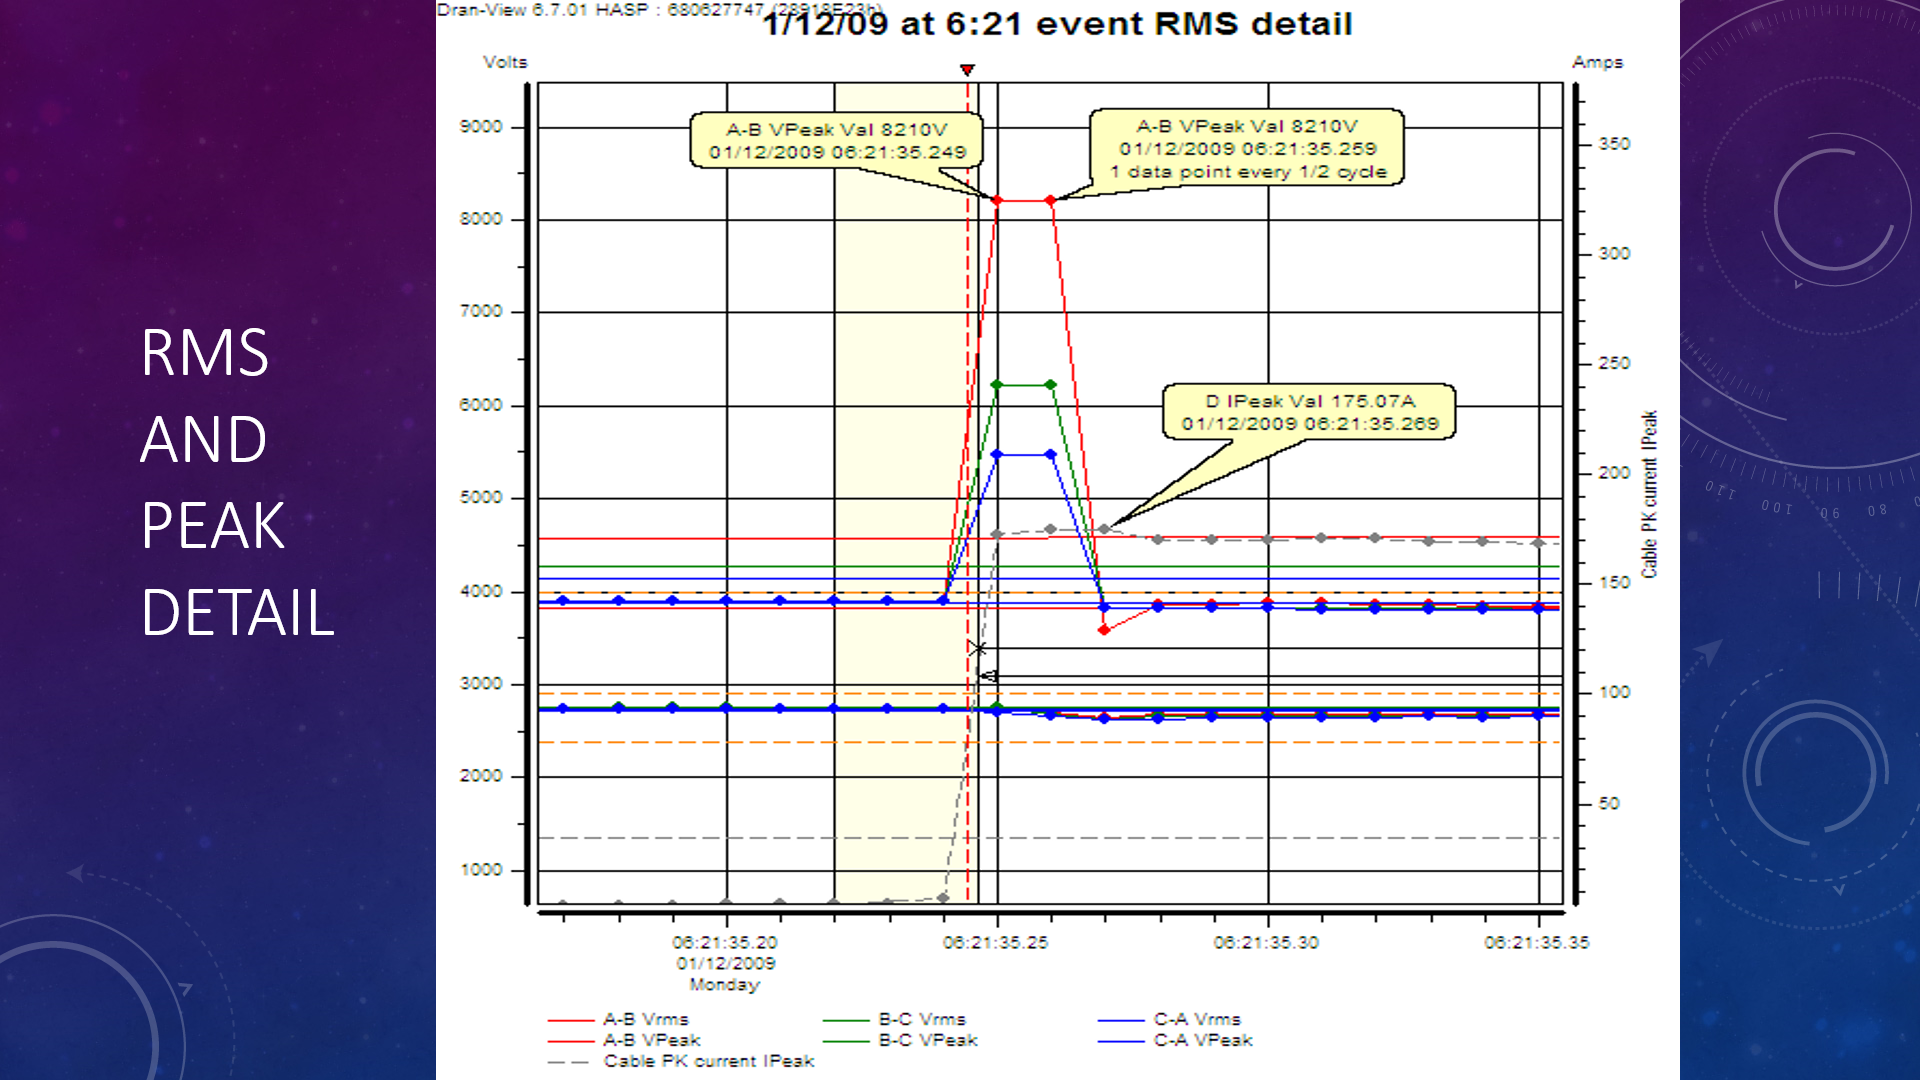Click the B-C VPeak legend entry
The image size is (1920, 1080).
[x=927, y=1040]
